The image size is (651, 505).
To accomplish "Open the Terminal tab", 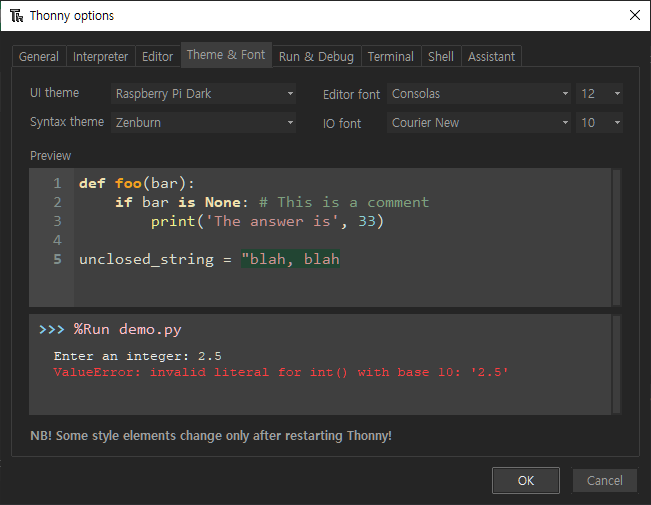I will pyautogui.click(x=390, y=57).
